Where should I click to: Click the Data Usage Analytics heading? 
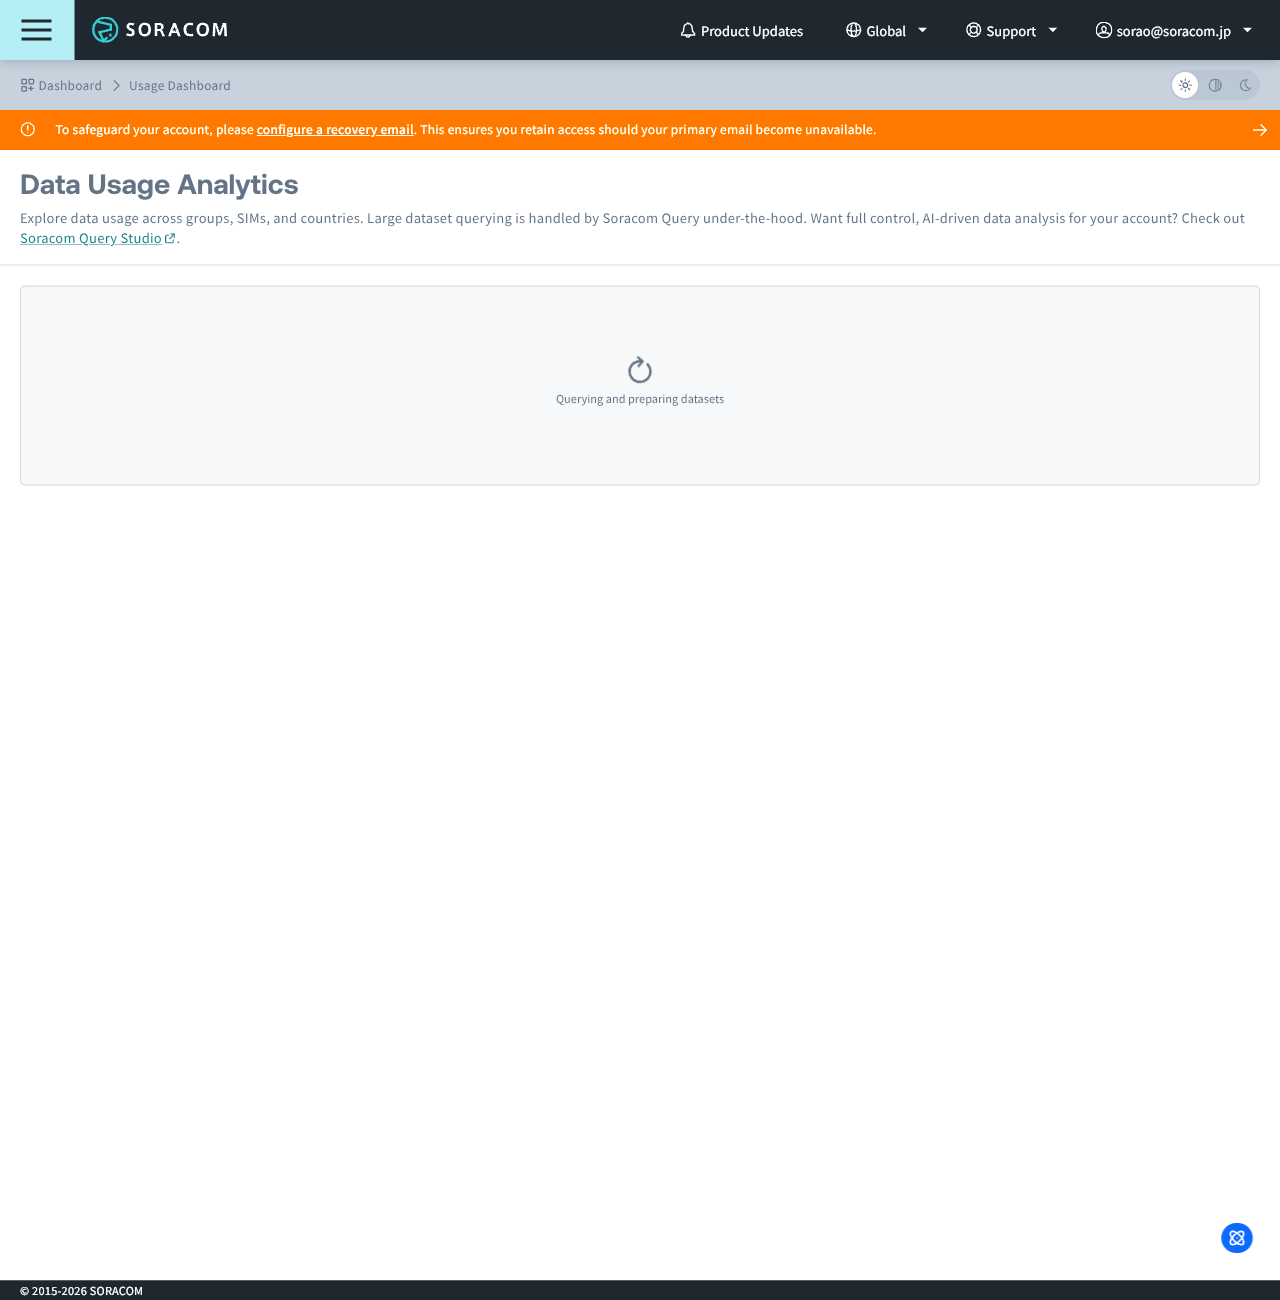pos(159,185)
